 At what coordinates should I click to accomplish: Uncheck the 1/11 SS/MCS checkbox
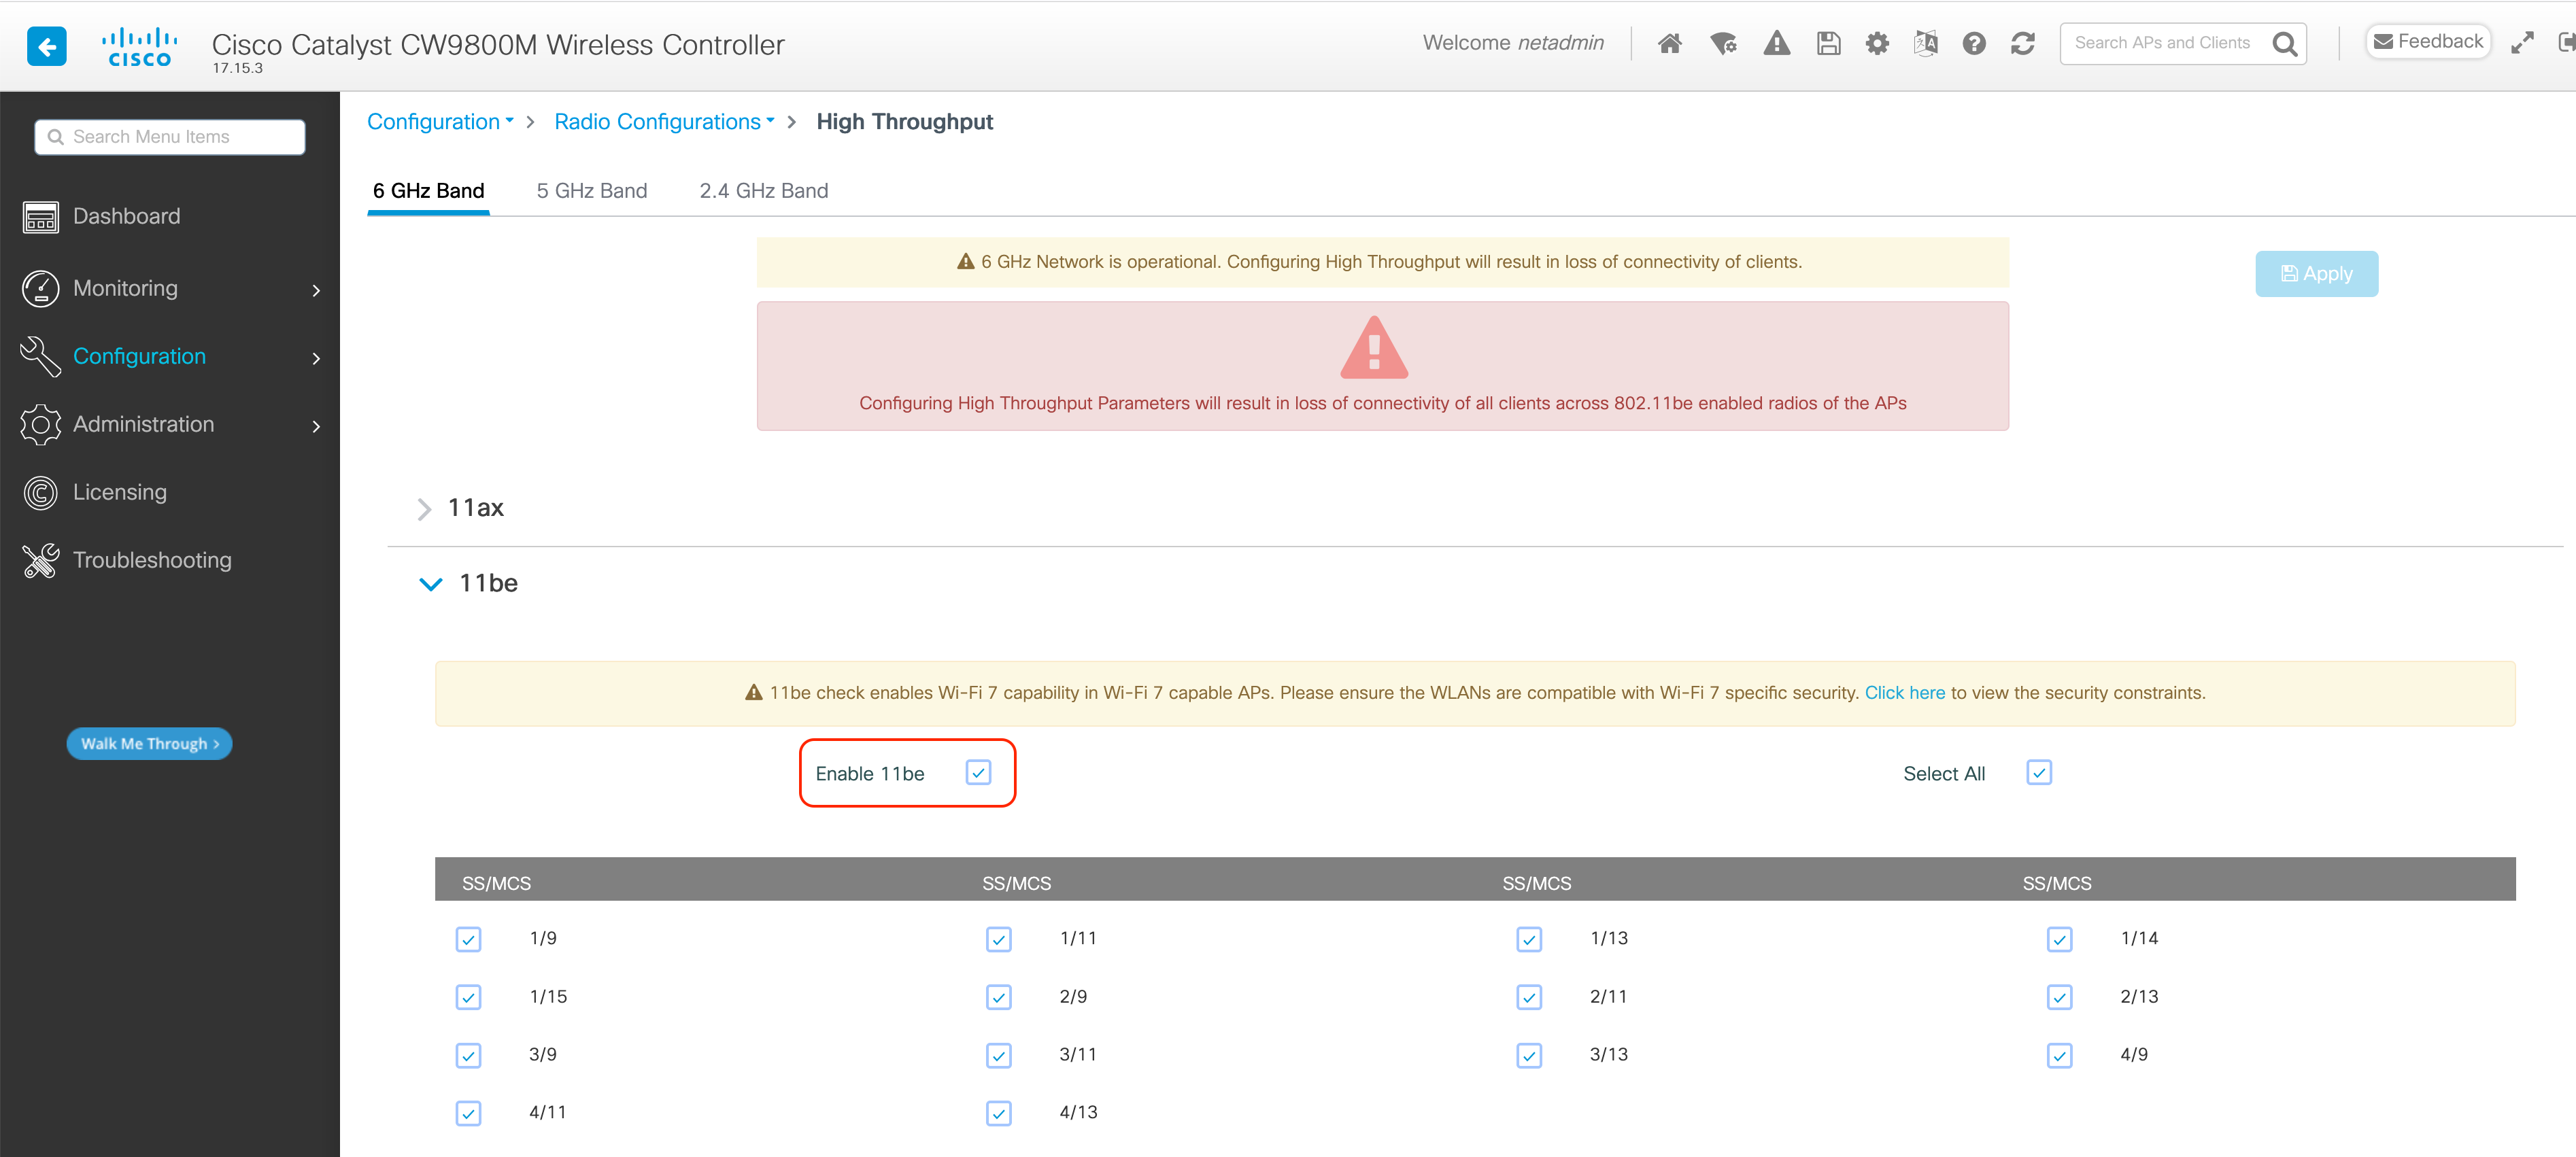pos(998,939)
